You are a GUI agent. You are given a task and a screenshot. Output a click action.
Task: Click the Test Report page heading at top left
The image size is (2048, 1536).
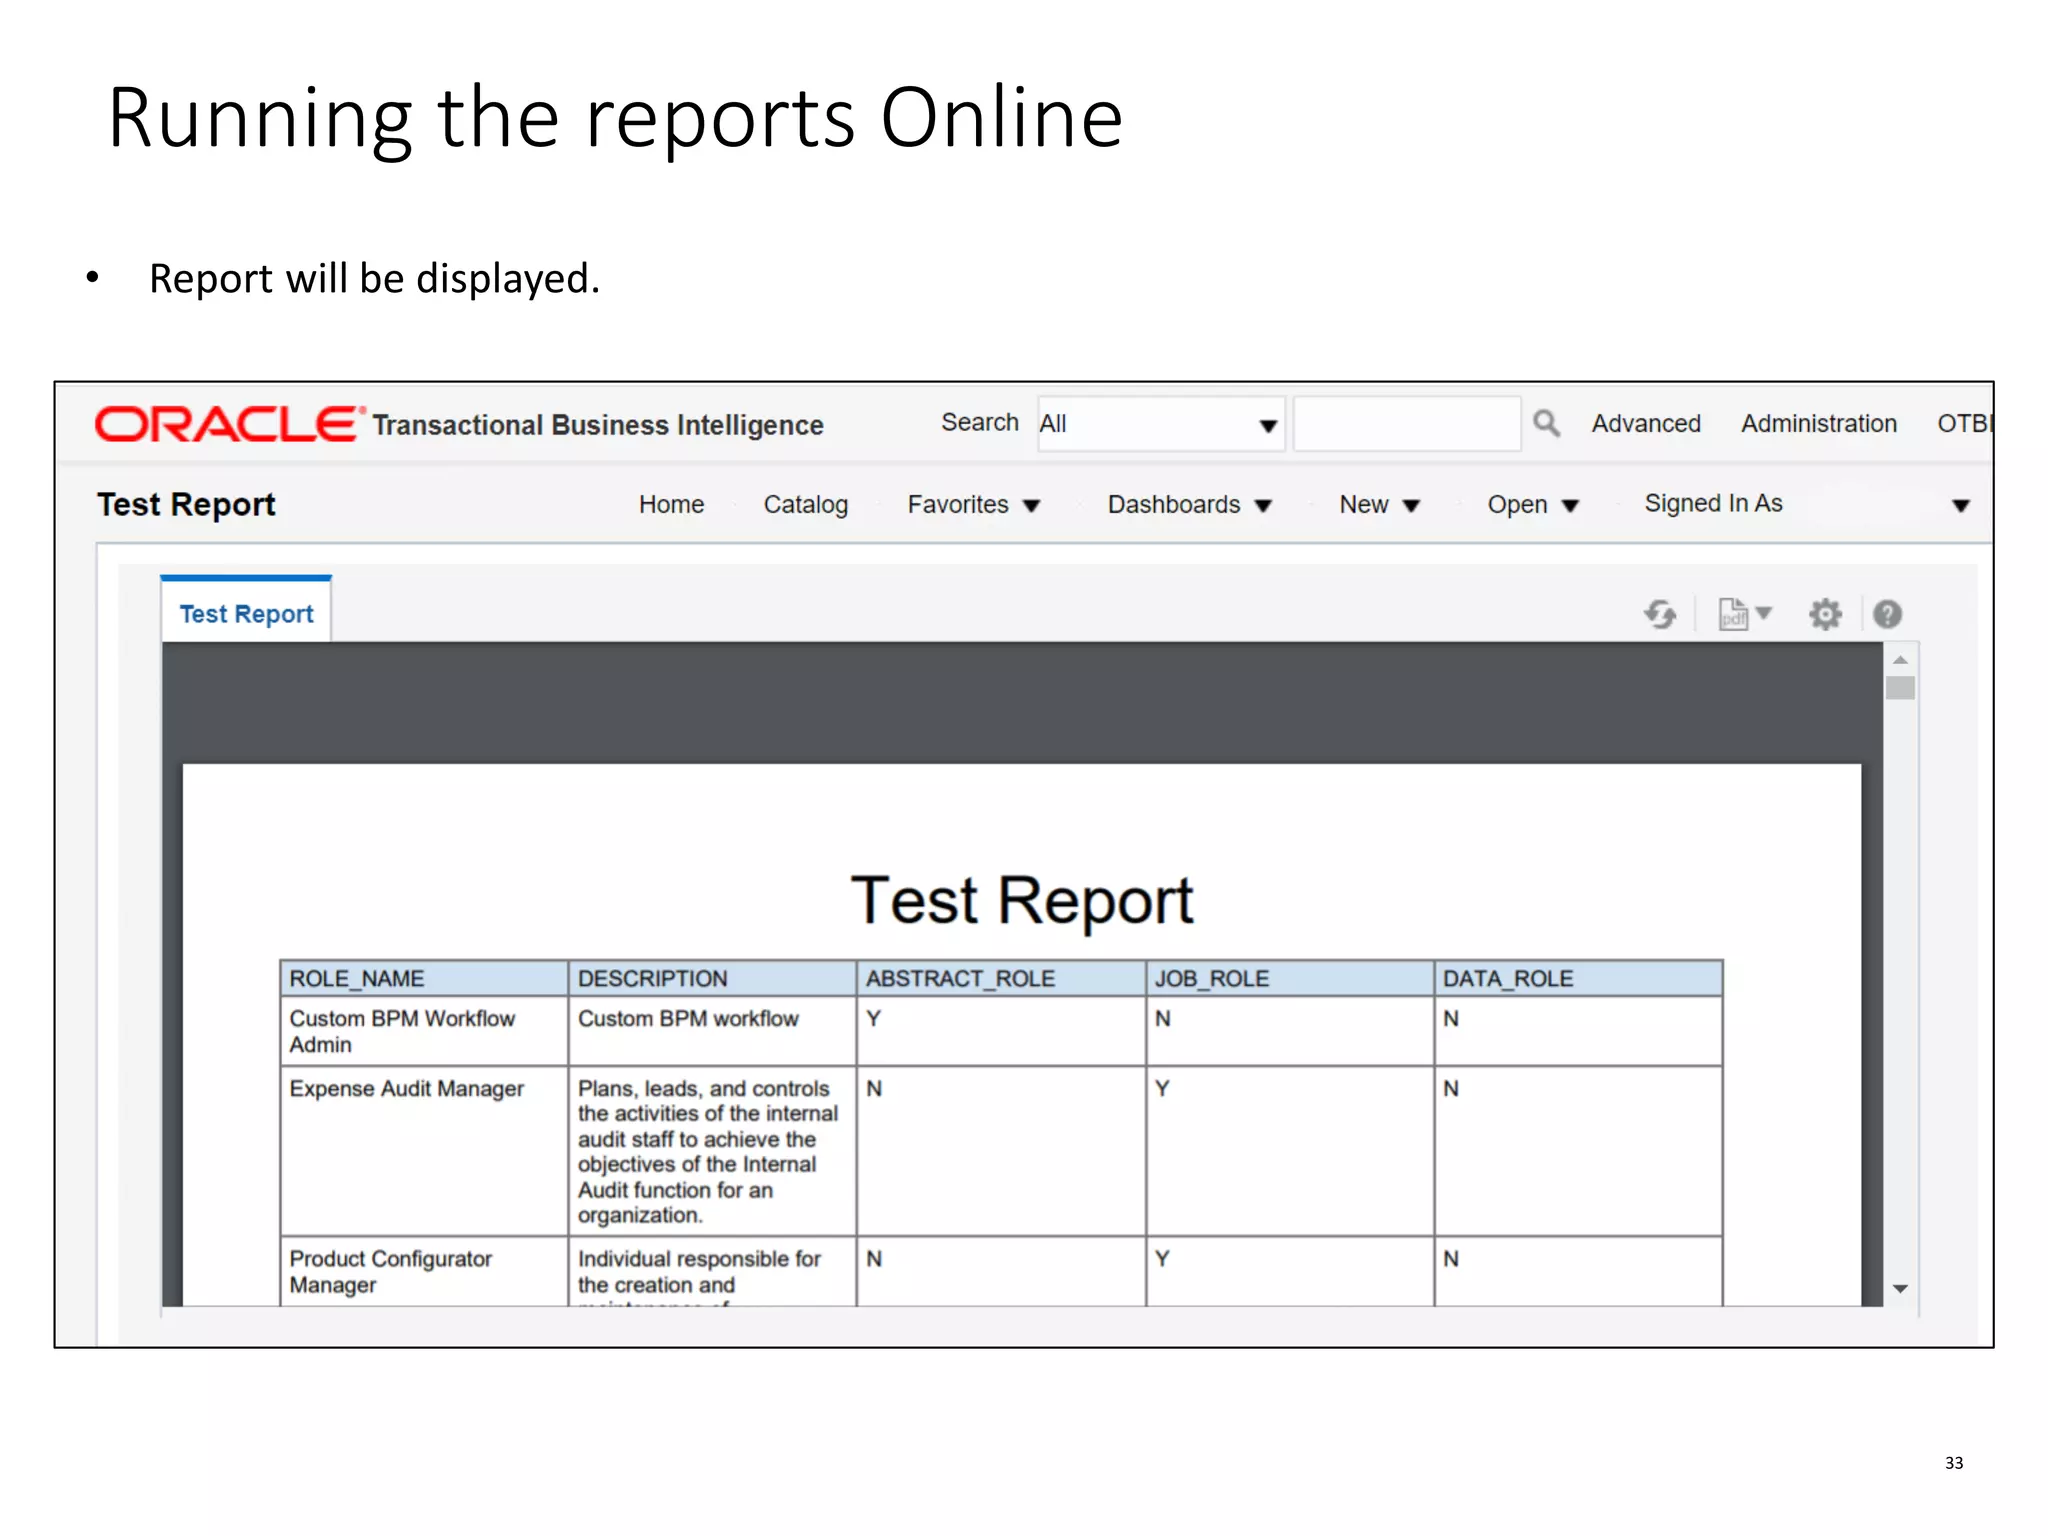coord(186,505)
